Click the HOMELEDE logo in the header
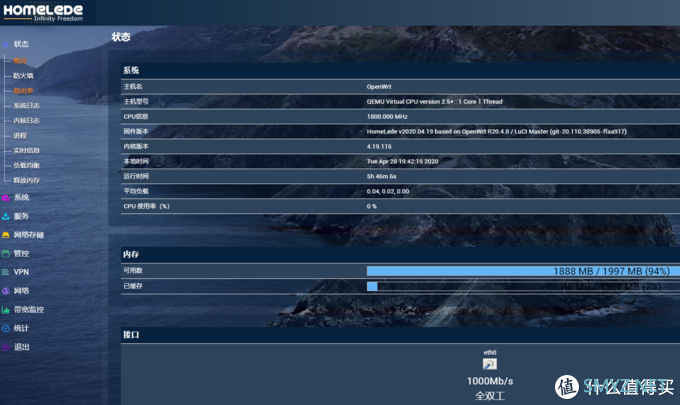This screenshot has width=680, height=405. click(43, 11)
